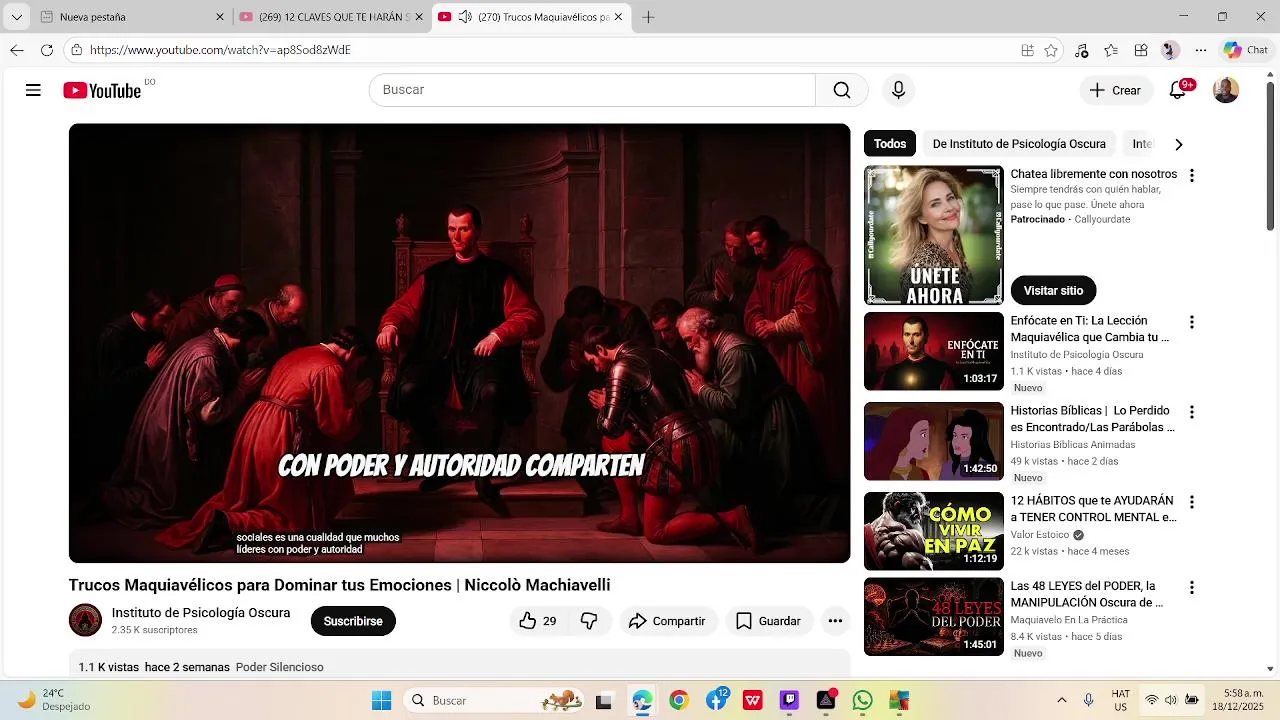Image resolution: width=1280 pixels, height=720 pixels.
Task: Expand the browser tab list dropdown
Action: tap(17, 17)
